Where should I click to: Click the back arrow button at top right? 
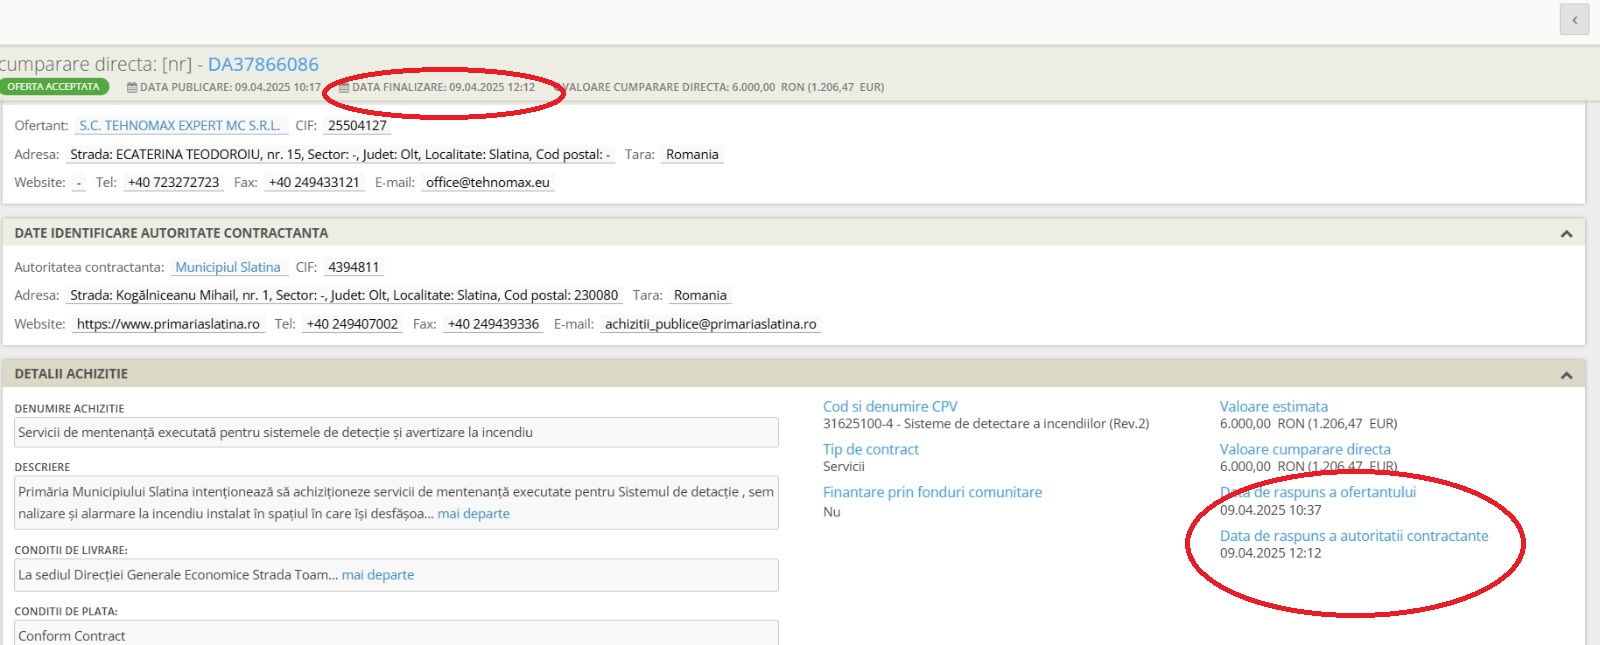pos(1574,20)
